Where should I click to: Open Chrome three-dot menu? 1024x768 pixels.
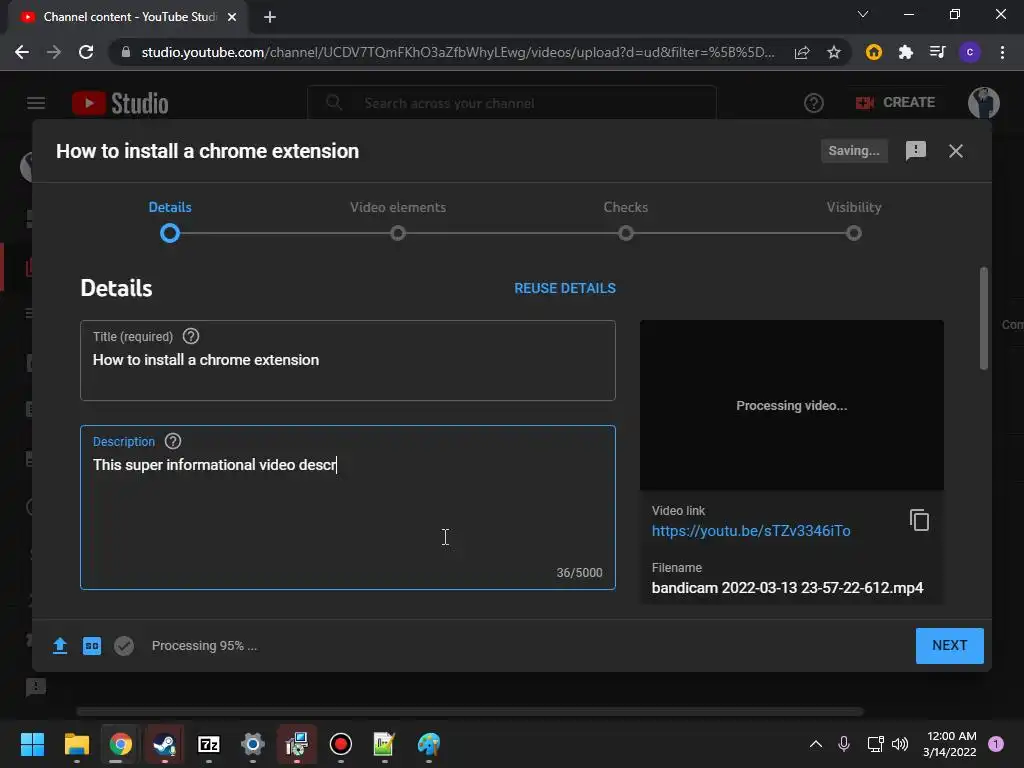pos(1002,52)
